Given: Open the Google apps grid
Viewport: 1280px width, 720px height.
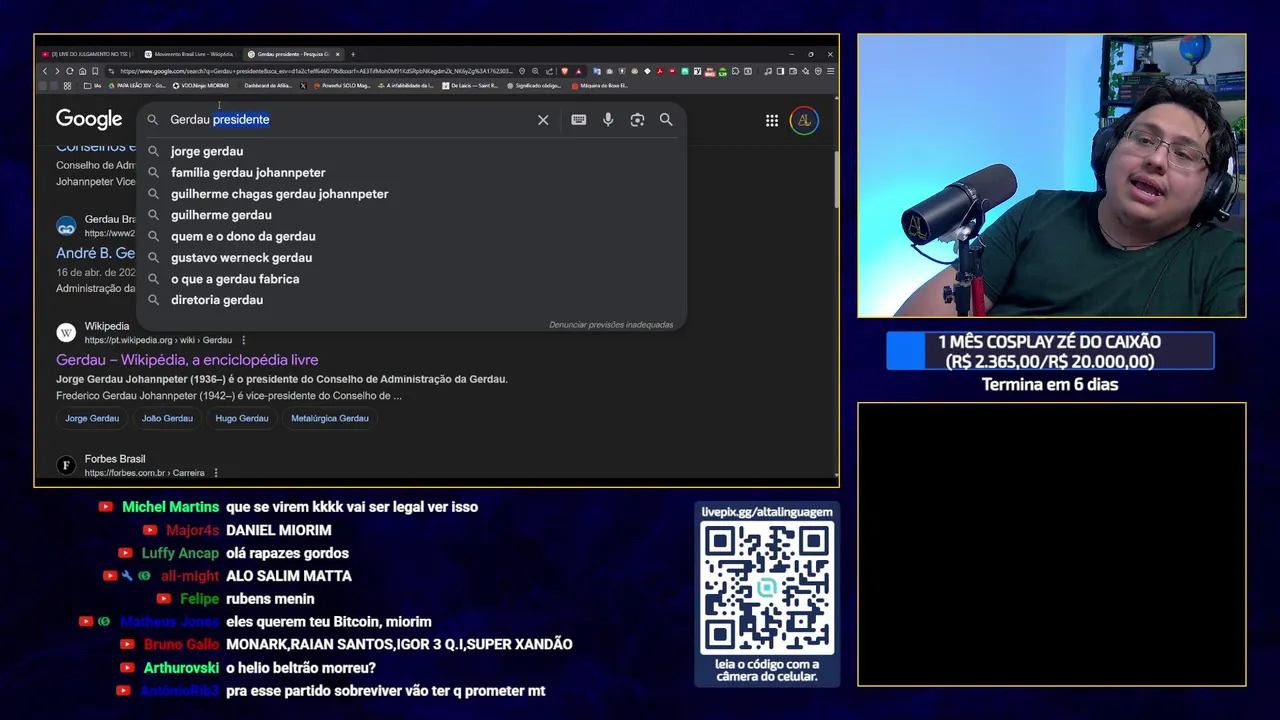Looking at the screenshot, I should [x=772, y=120].
